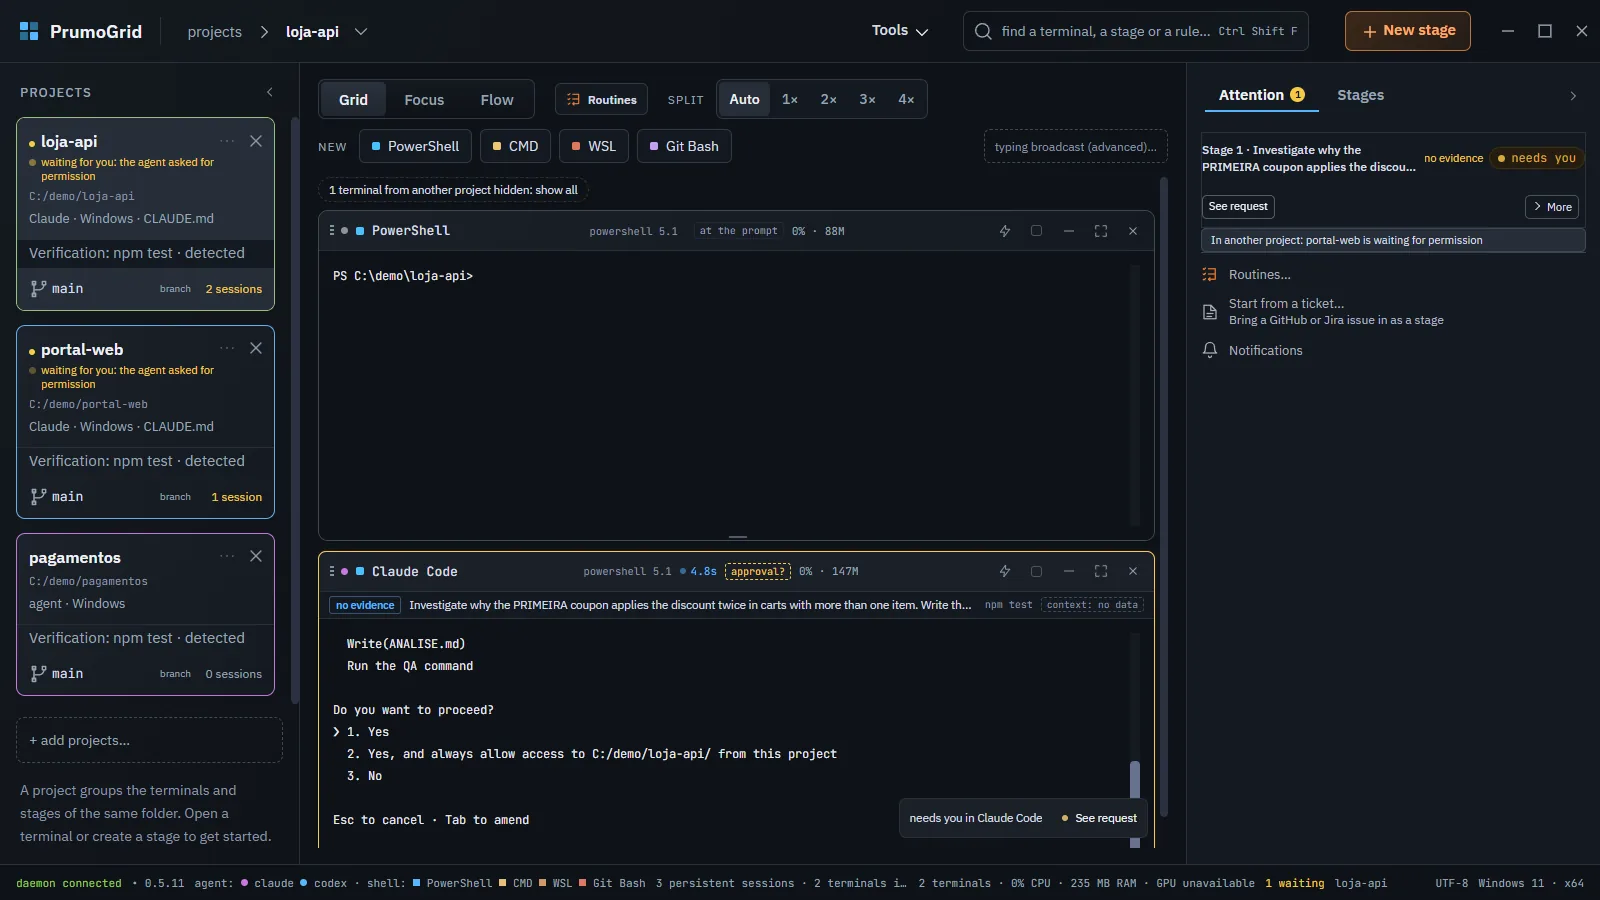The width and height of the screenshot is (1600, 900).
Task: Switch layout to Flow view
Action: tap(497, 100)
